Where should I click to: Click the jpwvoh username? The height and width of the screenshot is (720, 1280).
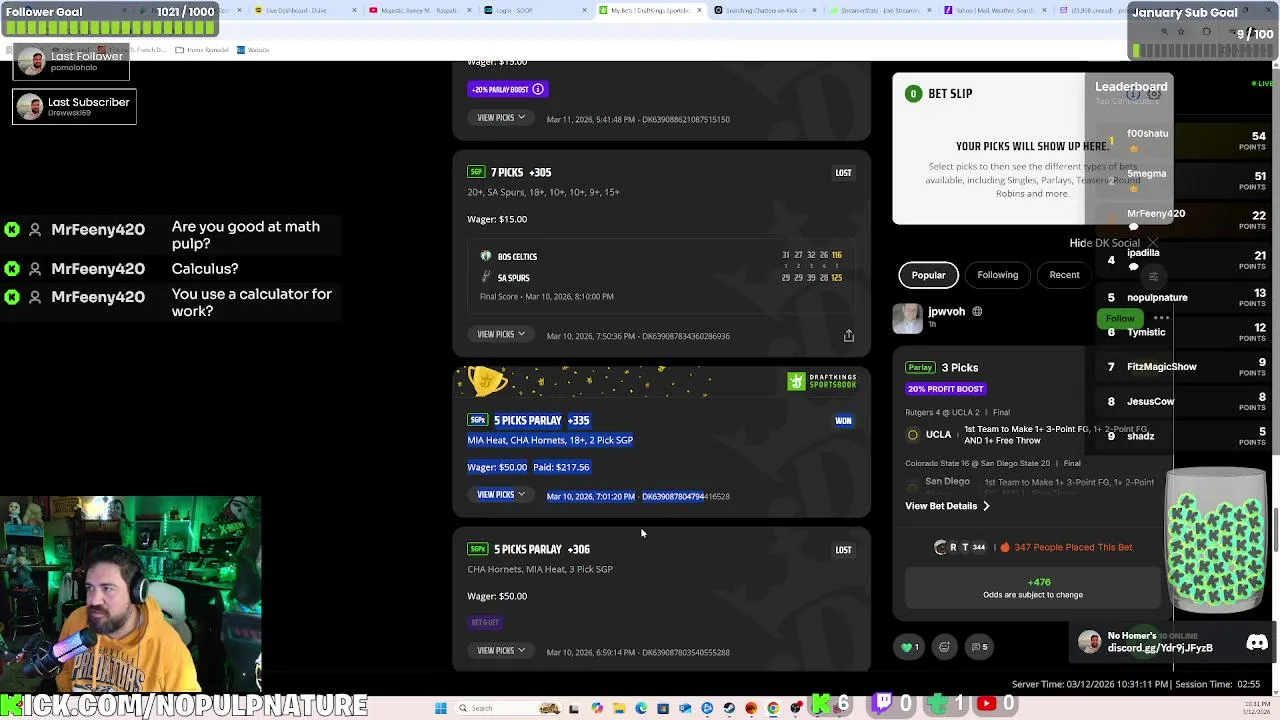[x=946, y=311]
